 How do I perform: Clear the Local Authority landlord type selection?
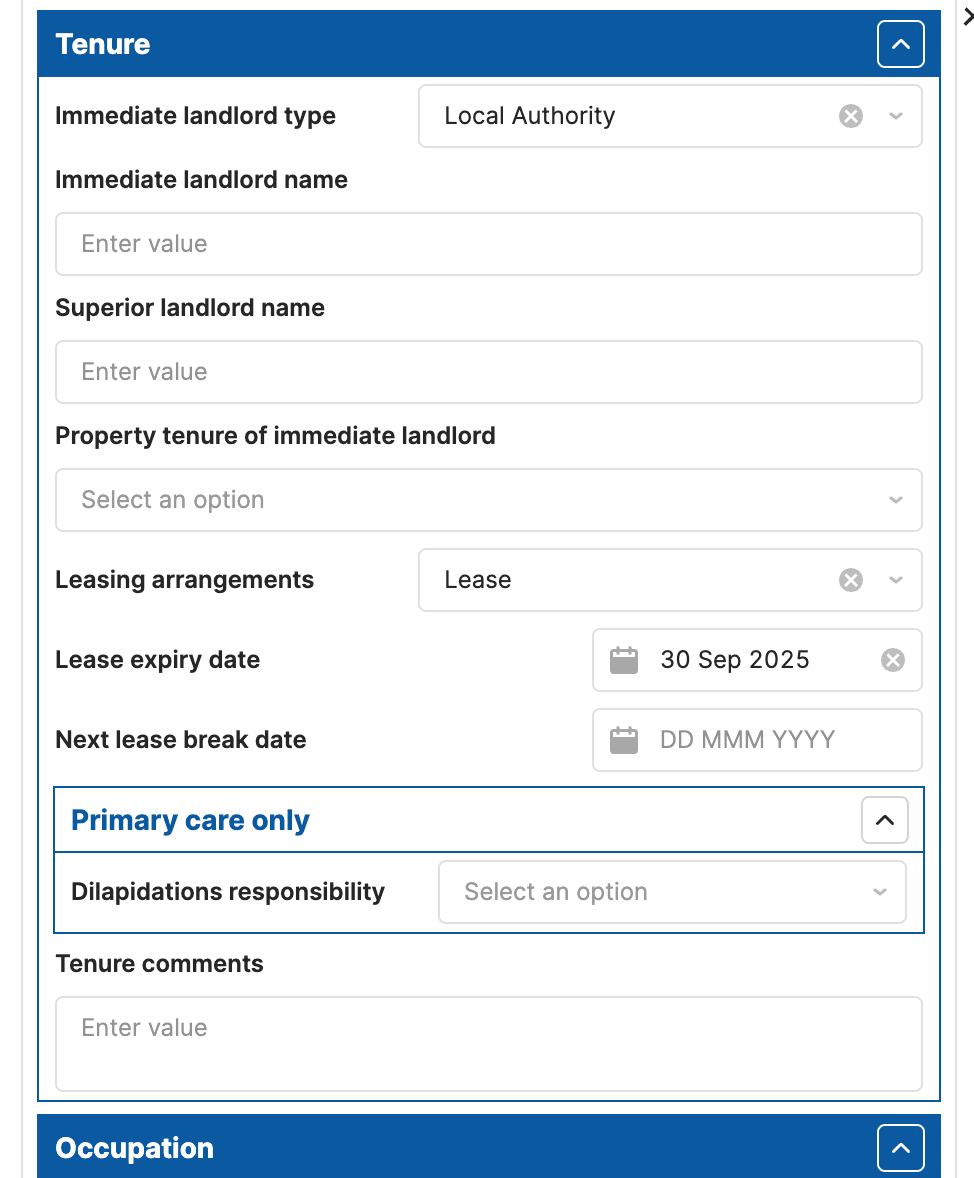click(851, 116)
